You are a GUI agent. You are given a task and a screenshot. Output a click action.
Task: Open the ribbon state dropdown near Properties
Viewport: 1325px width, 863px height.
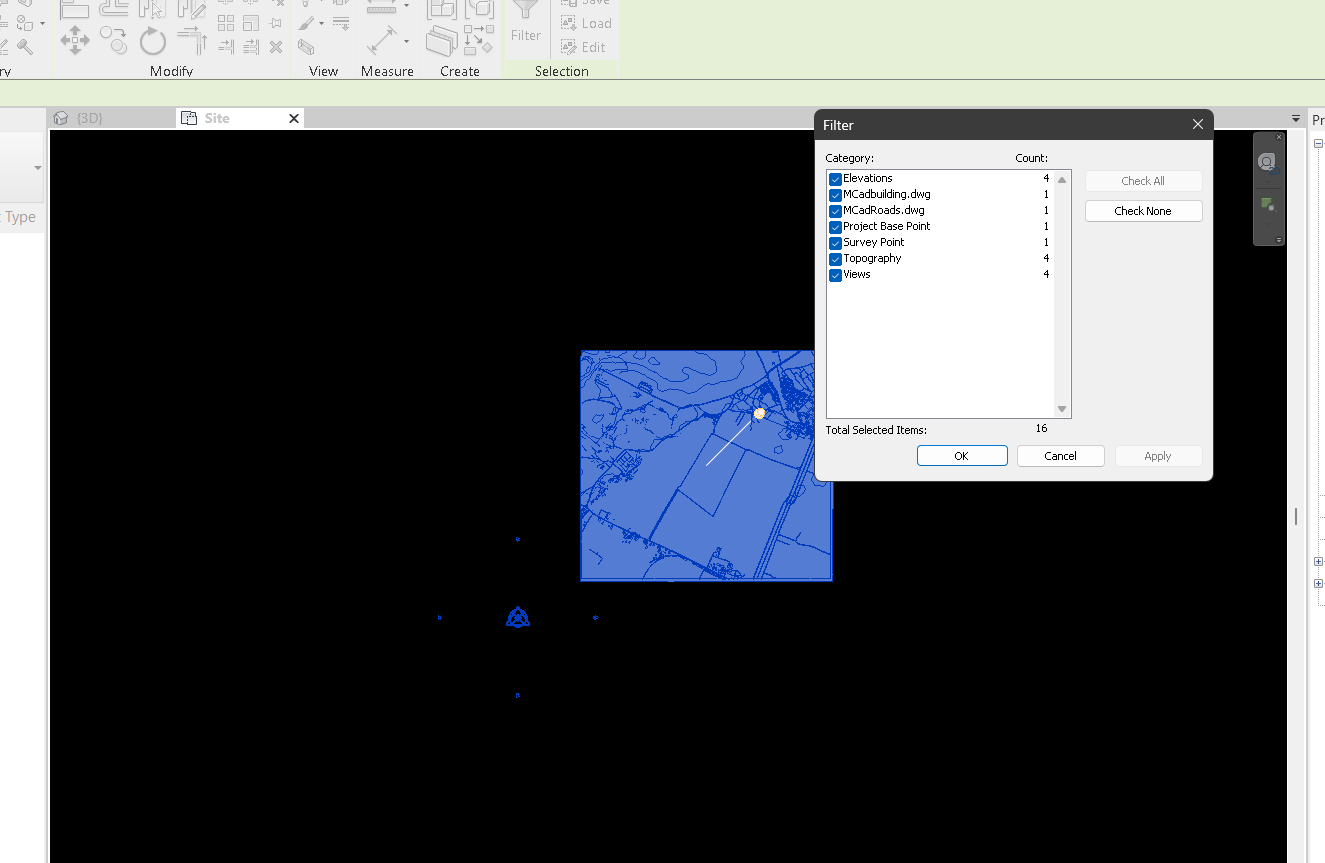(1296, 118)
